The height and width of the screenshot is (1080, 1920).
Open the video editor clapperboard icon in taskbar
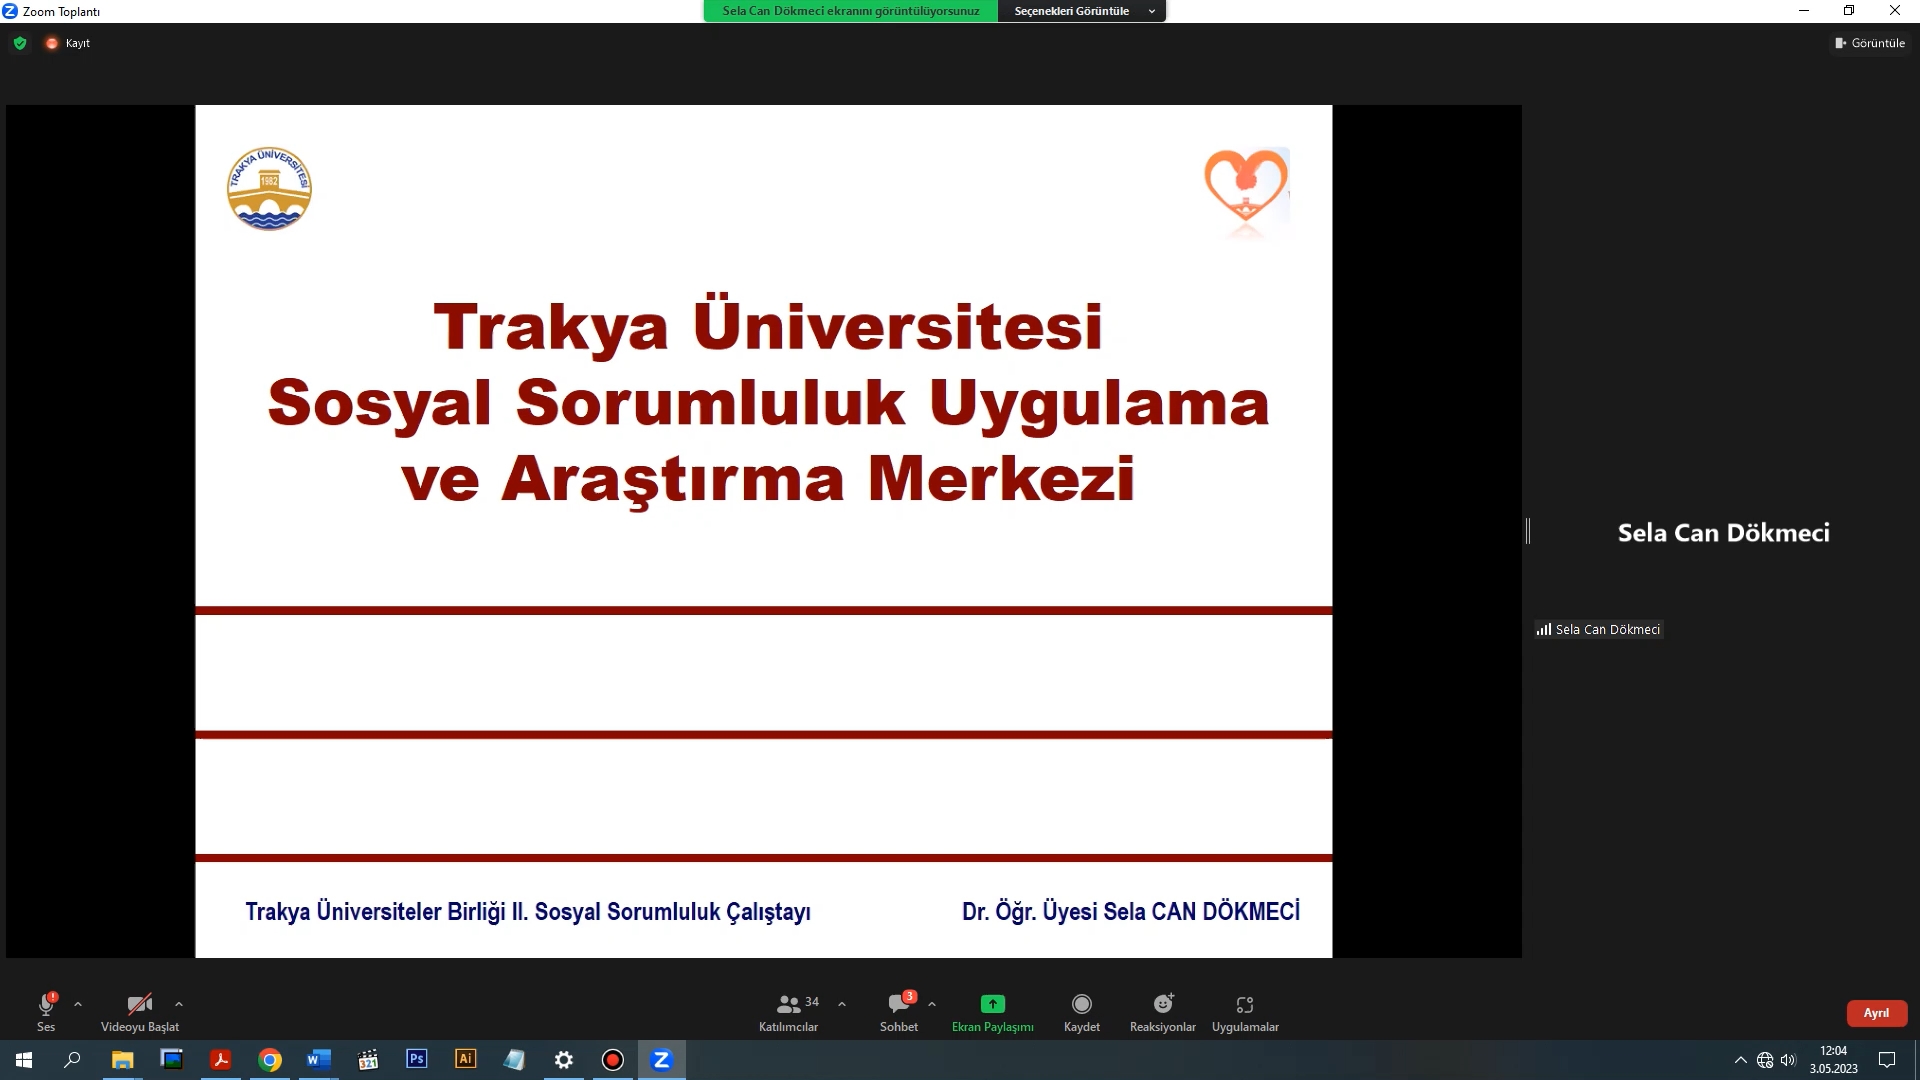368,1060
